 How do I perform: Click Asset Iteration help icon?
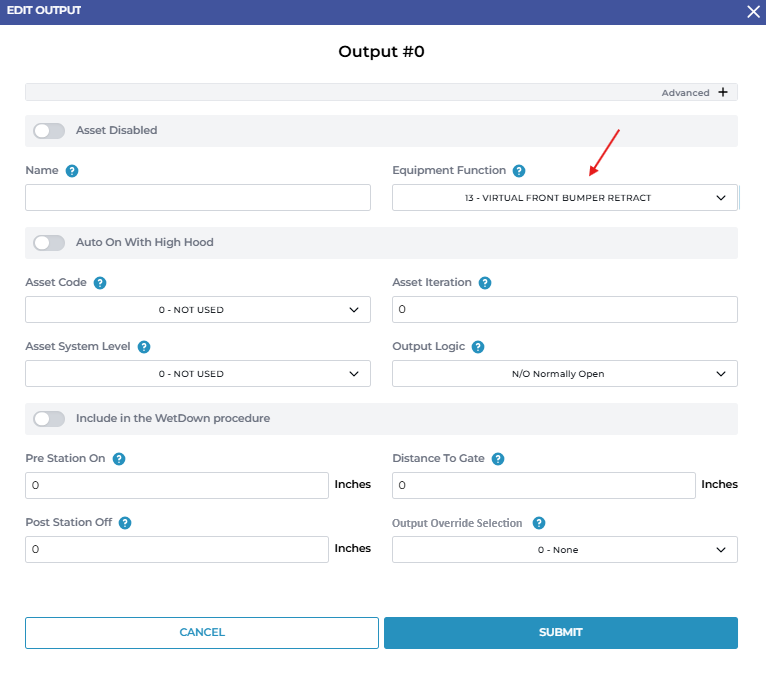485,283
